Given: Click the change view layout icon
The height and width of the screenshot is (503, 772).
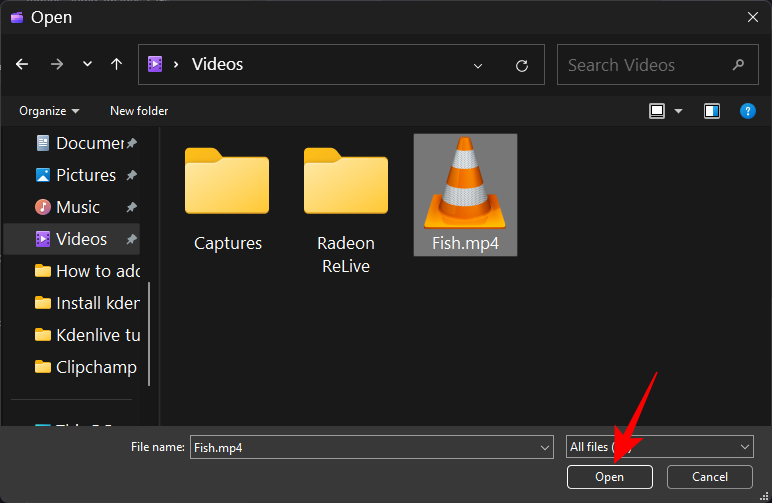Looking at the screenshot, I should pyautogui.click(x=657, y=111).
